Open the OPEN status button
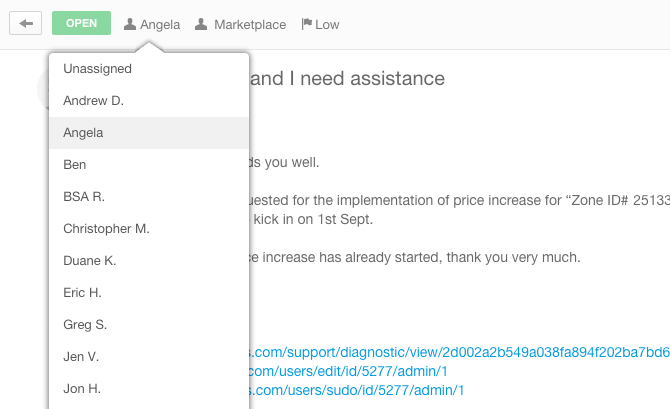The width and height of the screenshot is (670, 409). coord(81,23)
